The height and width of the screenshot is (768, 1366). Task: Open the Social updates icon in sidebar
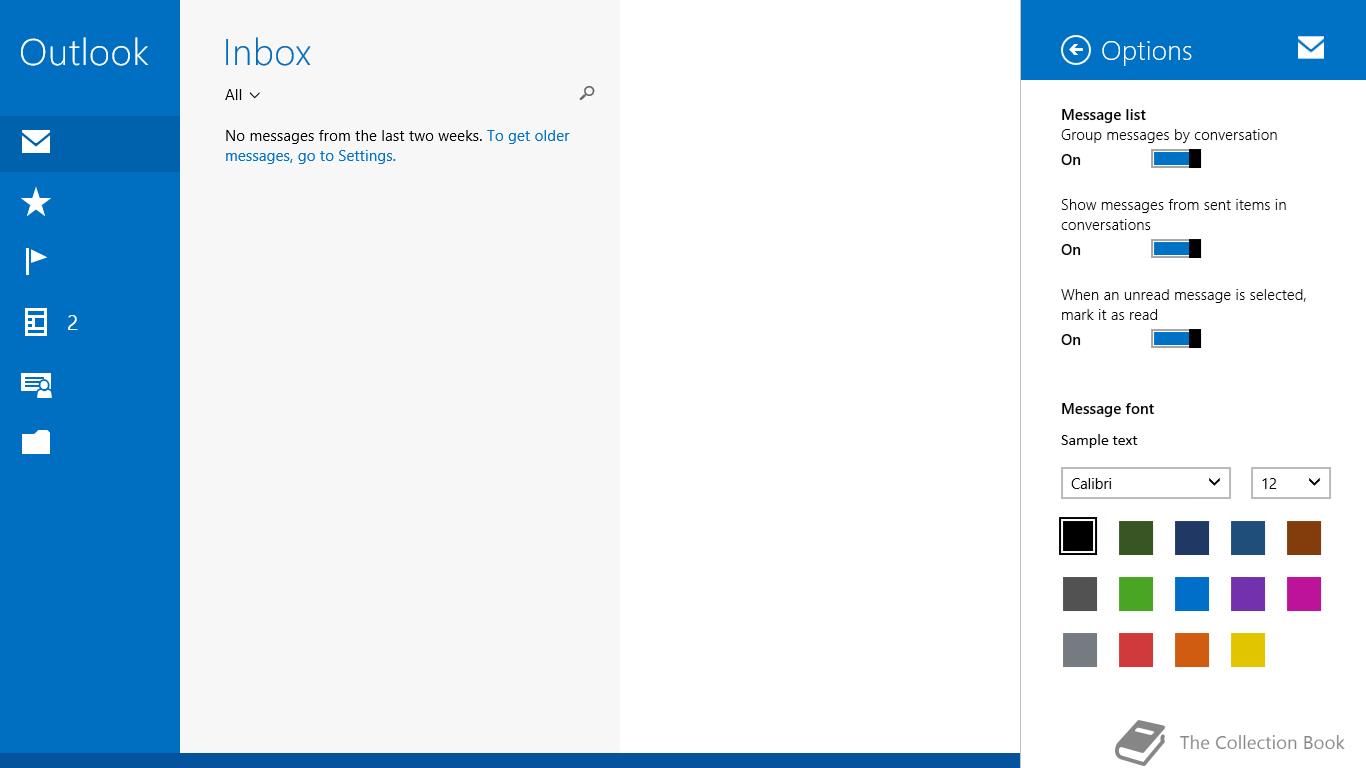coord(36,384)
